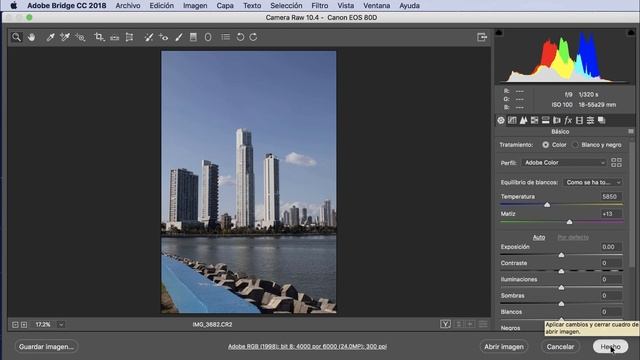Select the Targeted Adjustment tool
The image size is (640, 360).
pos(80,37)
